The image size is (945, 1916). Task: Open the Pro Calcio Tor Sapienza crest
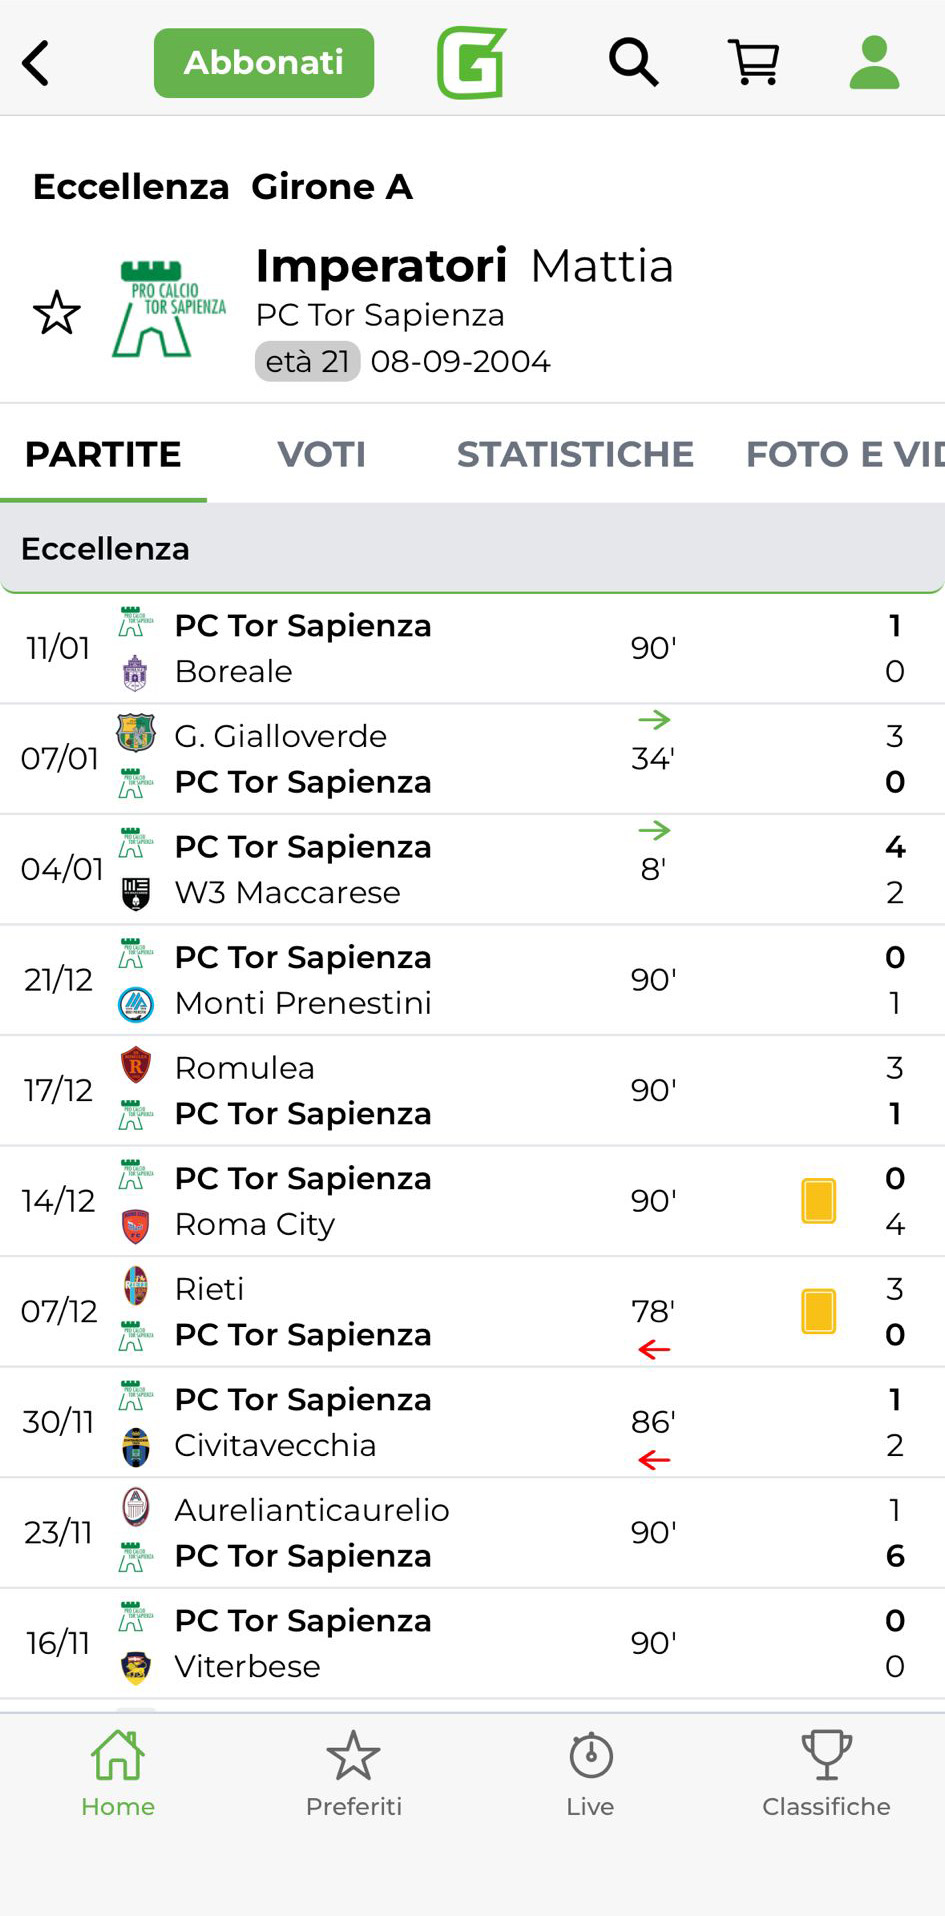click(x=168, y=309)
